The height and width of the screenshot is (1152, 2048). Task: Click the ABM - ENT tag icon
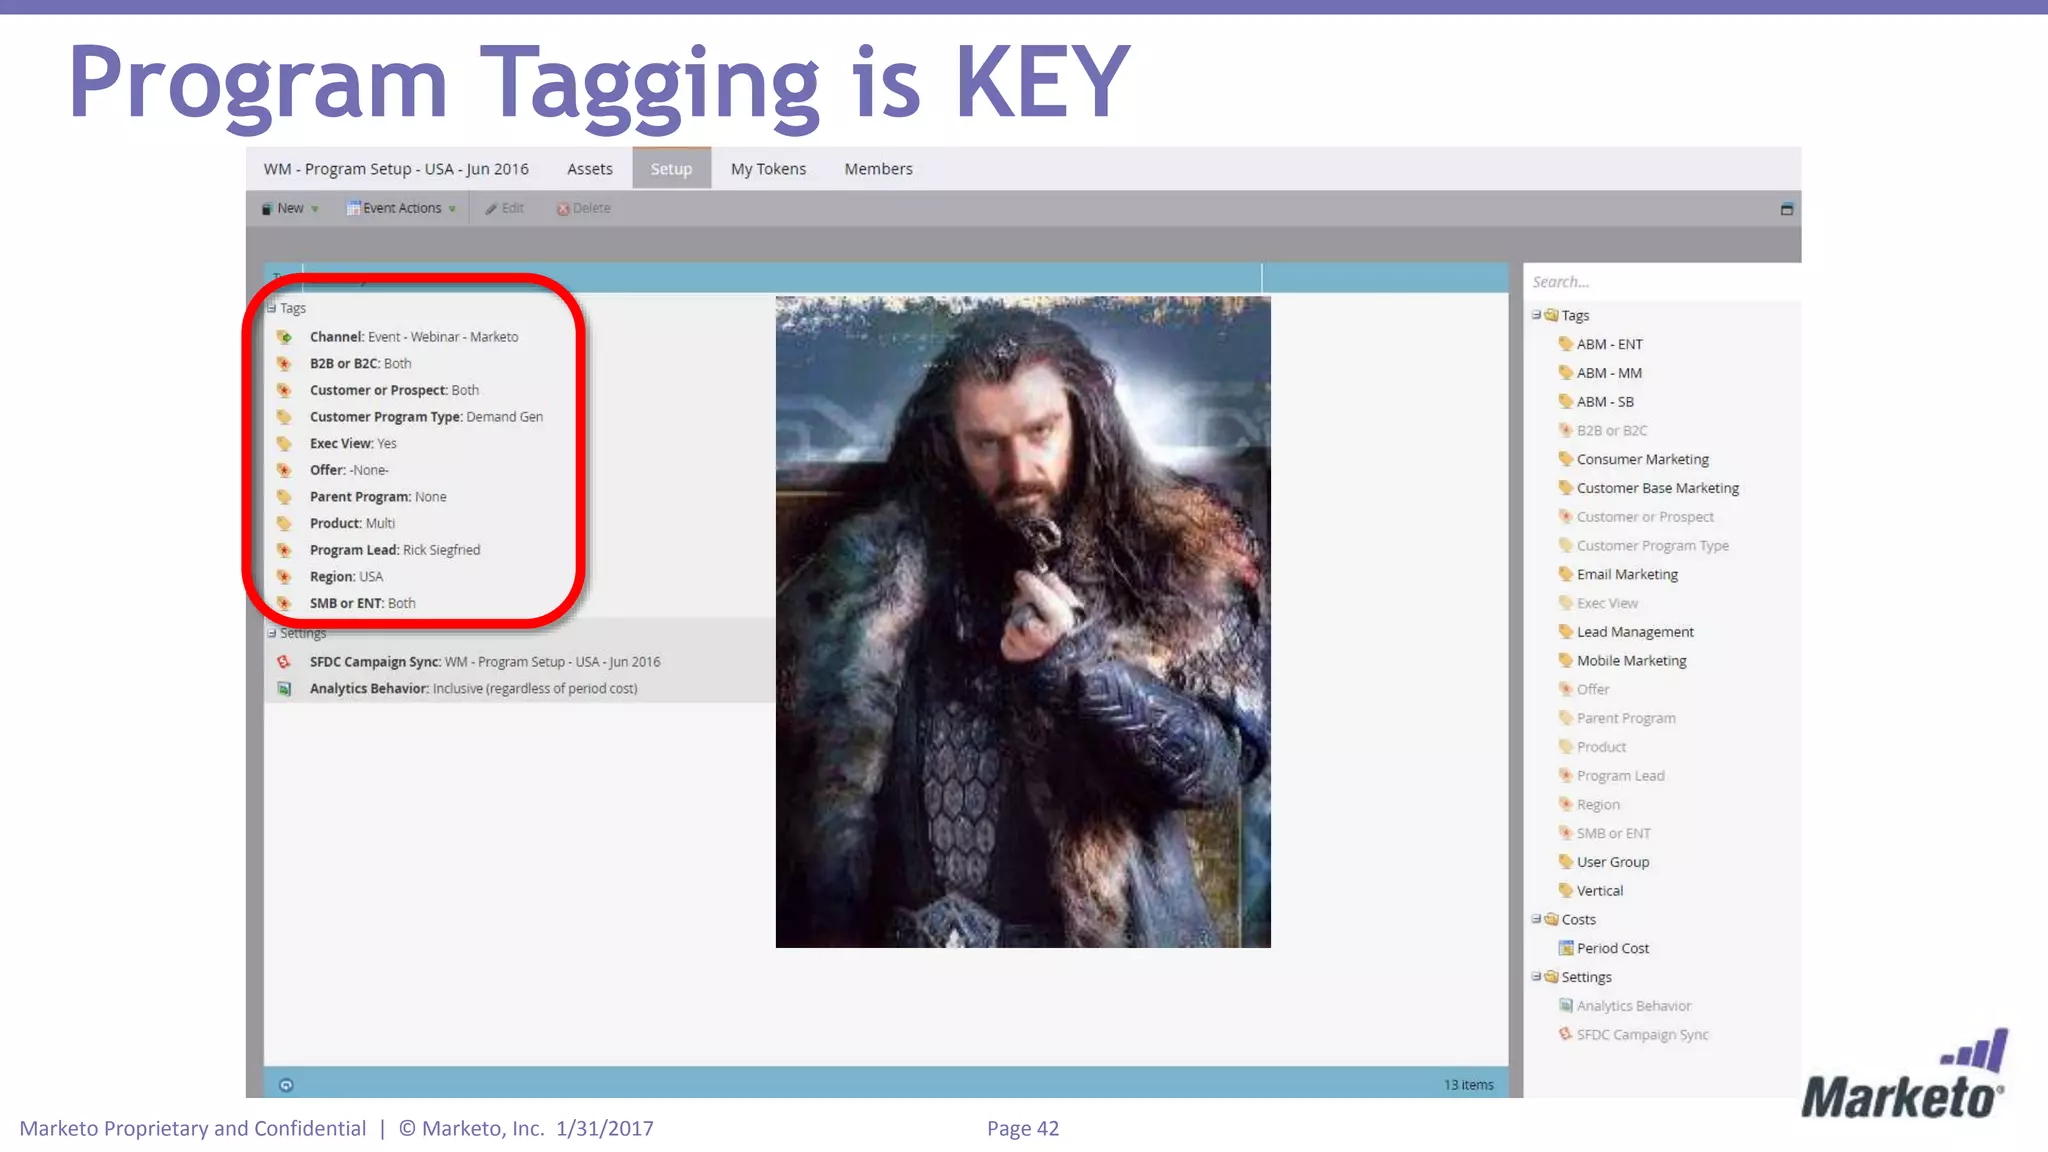click(x=1566, y=344)
